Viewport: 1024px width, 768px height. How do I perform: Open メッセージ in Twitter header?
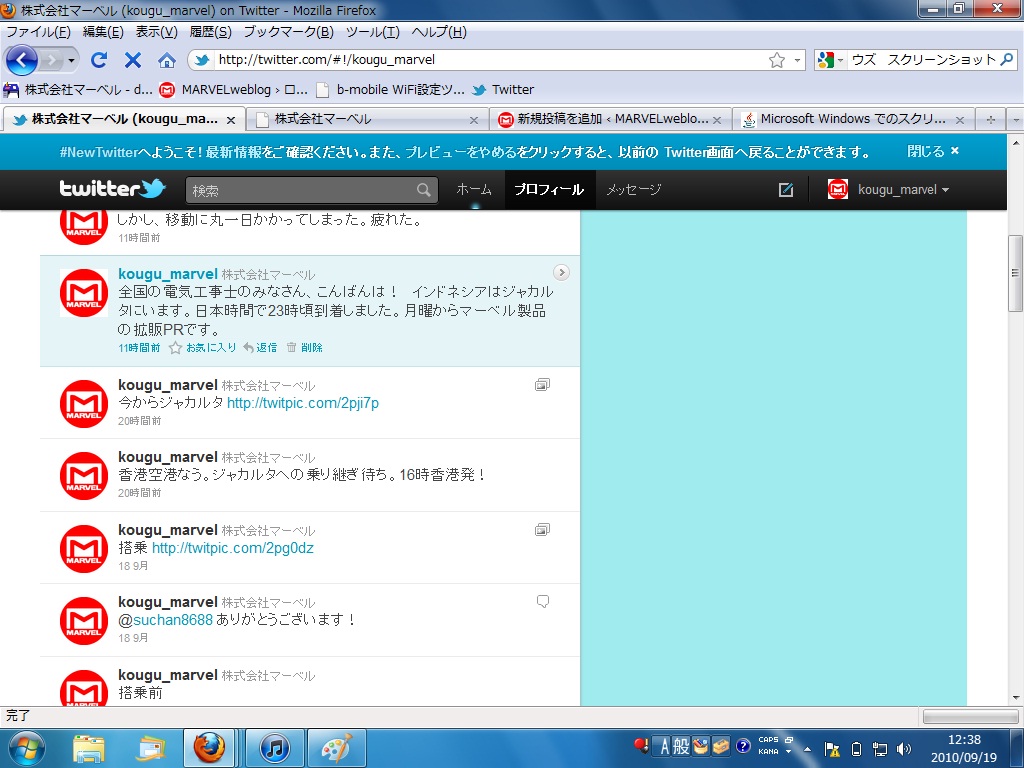coord(633,190)
